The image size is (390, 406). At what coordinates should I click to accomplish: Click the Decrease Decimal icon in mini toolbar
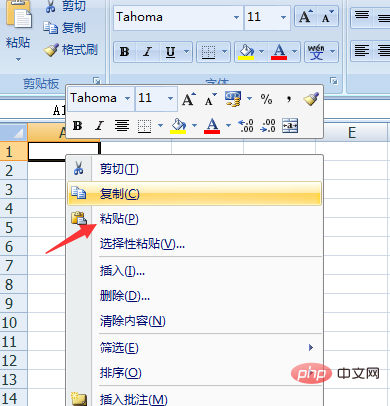268,126
